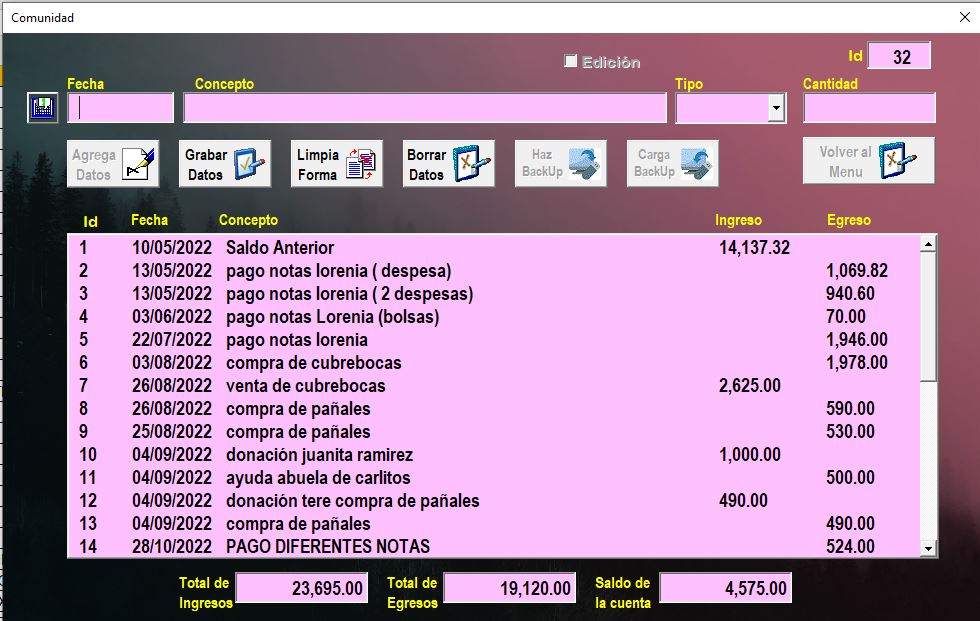
Task: Delete the record using Borrar Datos
Action: click(x=448, y=163)
